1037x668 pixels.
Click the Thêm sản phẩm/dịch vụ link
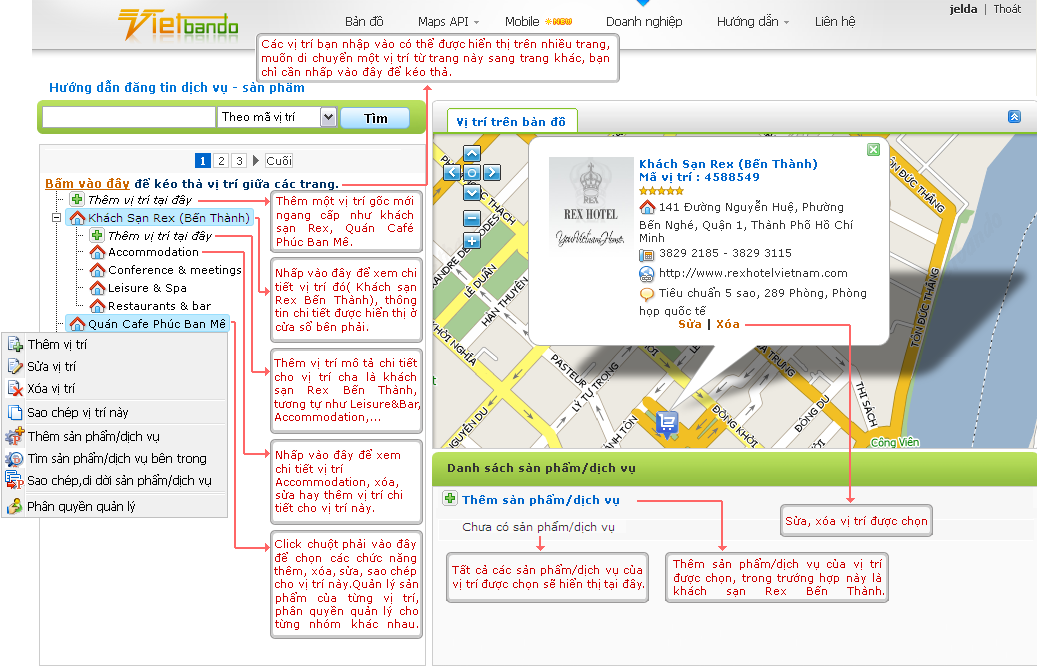(x=541, y=500)
